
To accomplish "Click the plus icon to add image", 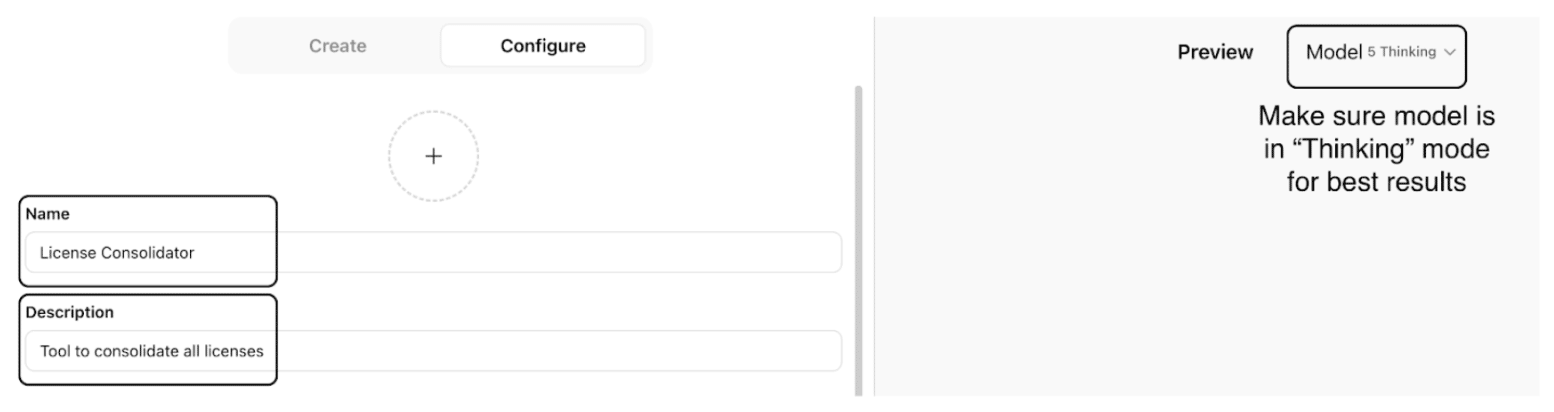I will tap(433, 157).
